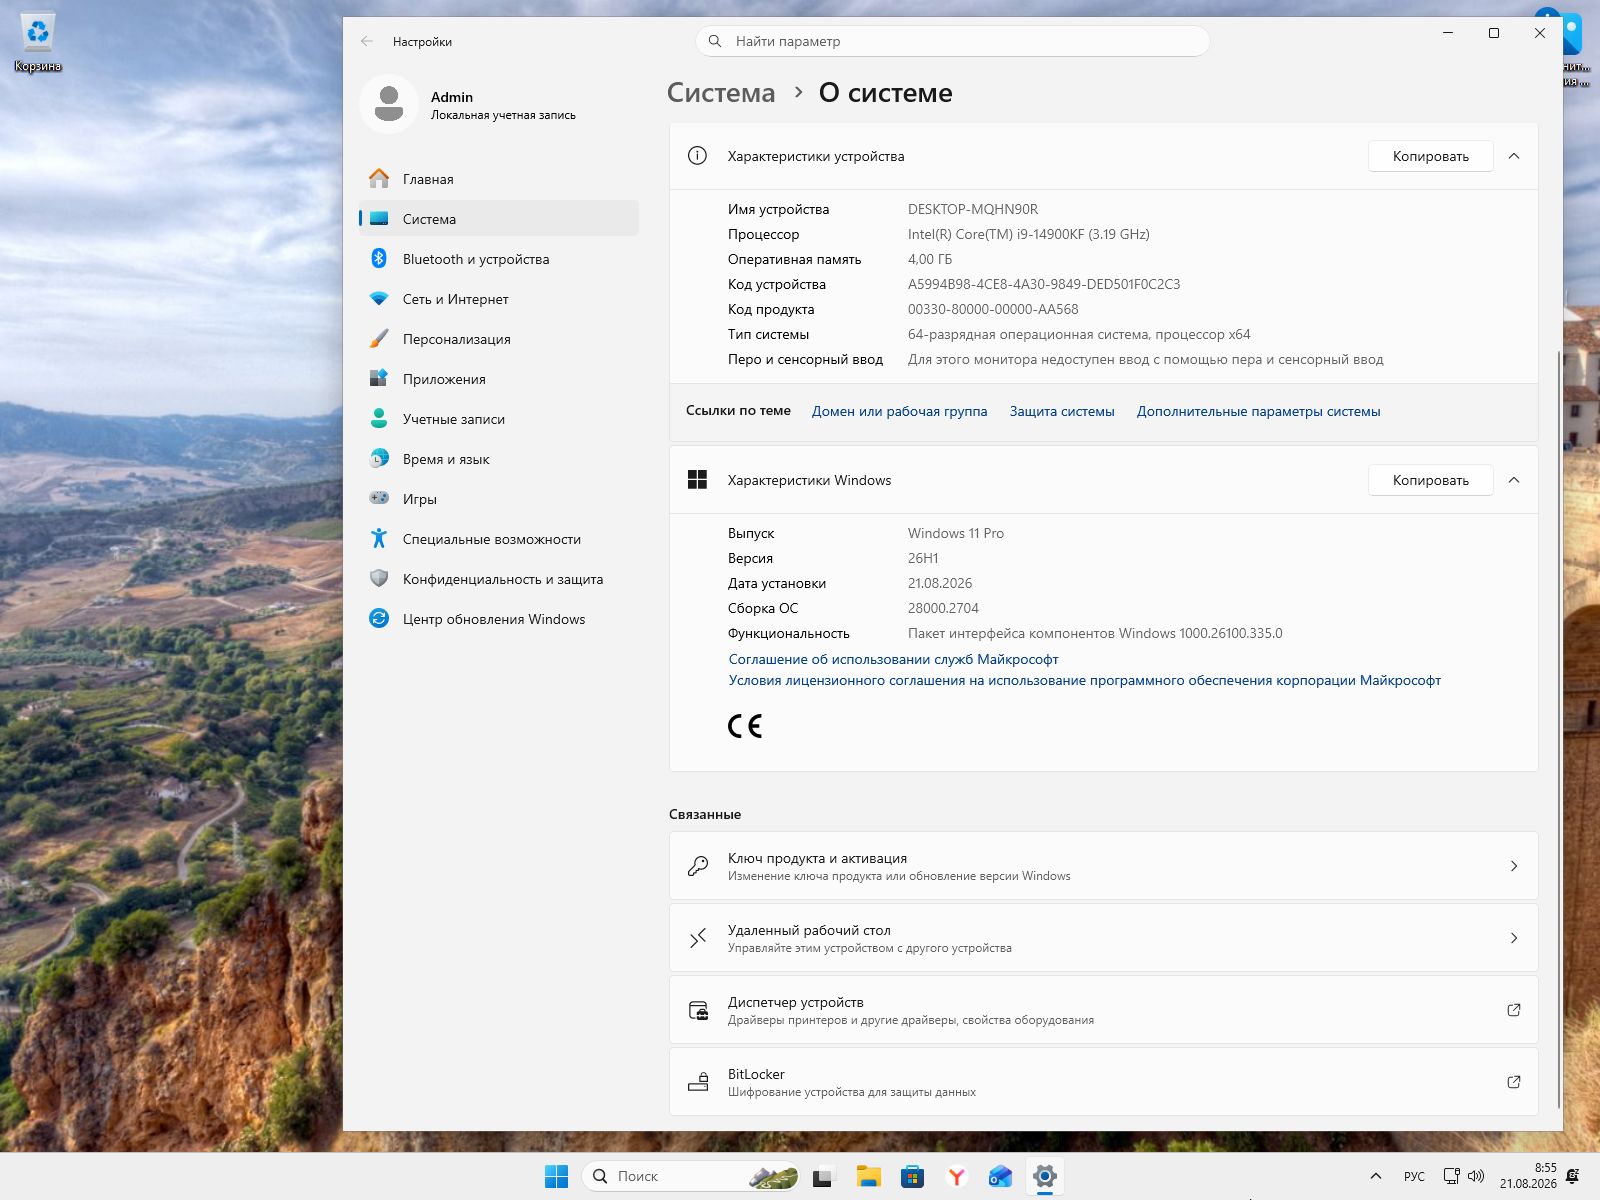Open the Приложения settings section
The image size is (1600, 1200).
click(499, 379)
